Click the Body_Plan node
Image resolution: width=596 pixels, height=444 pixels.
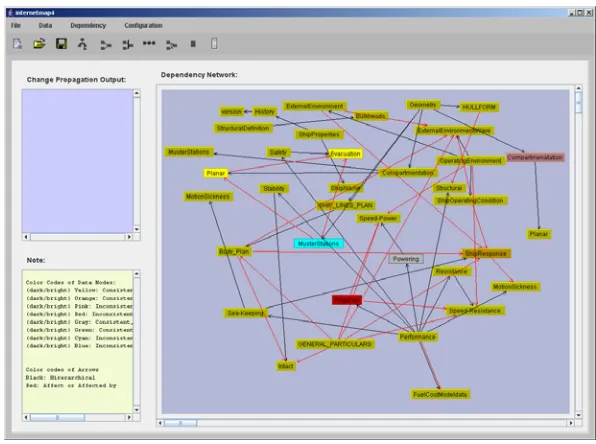pyautogui.click(x=234, y=252)
